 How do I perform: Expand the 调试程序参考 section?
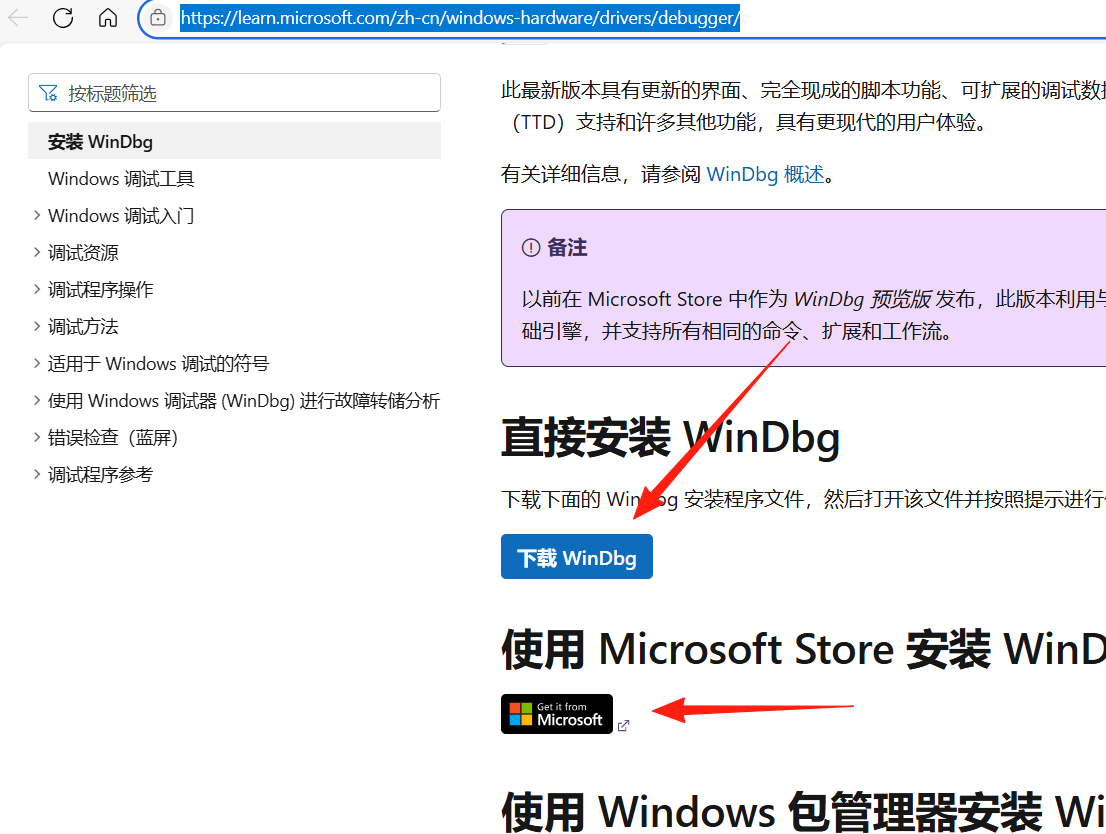point(37,474)
